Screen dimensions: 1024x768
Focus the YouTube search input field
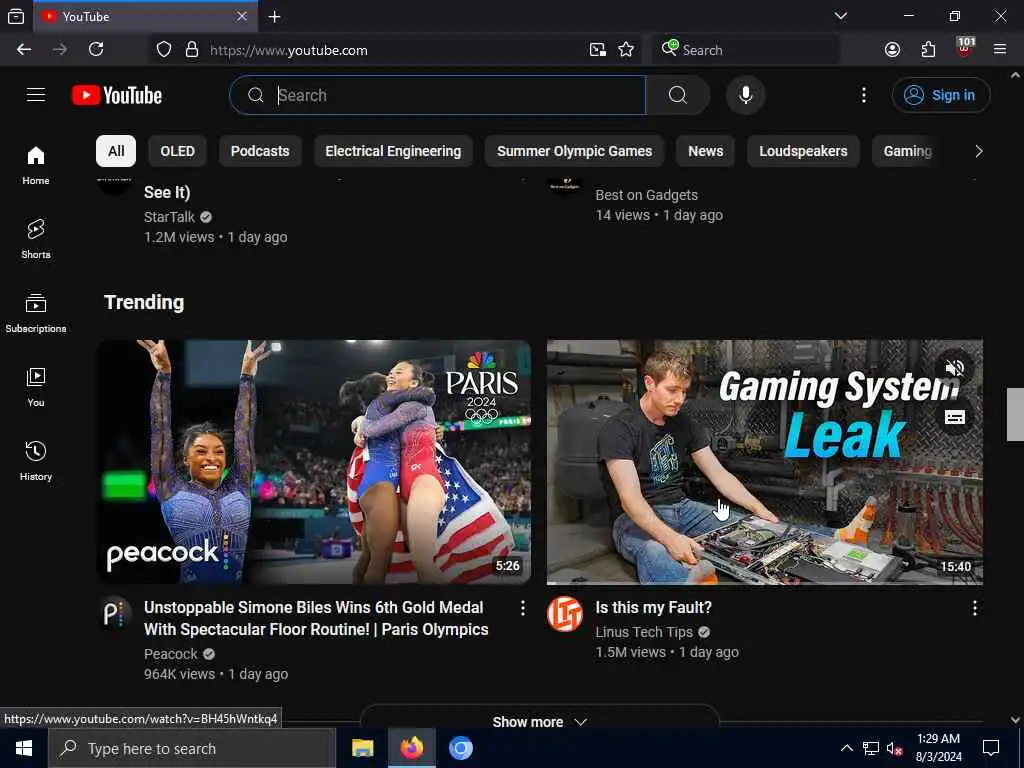[x=438, y=95]
